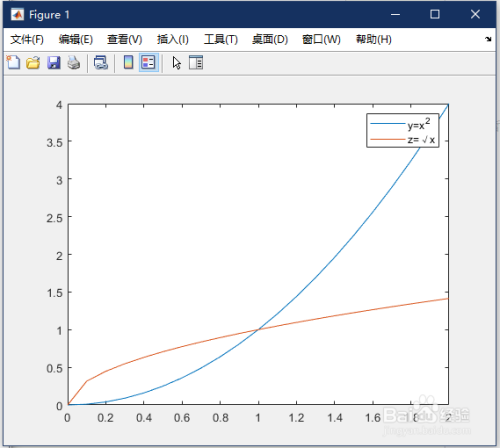
Task: Click the x-axis tick label 1.2
Action: pos(296,418)
